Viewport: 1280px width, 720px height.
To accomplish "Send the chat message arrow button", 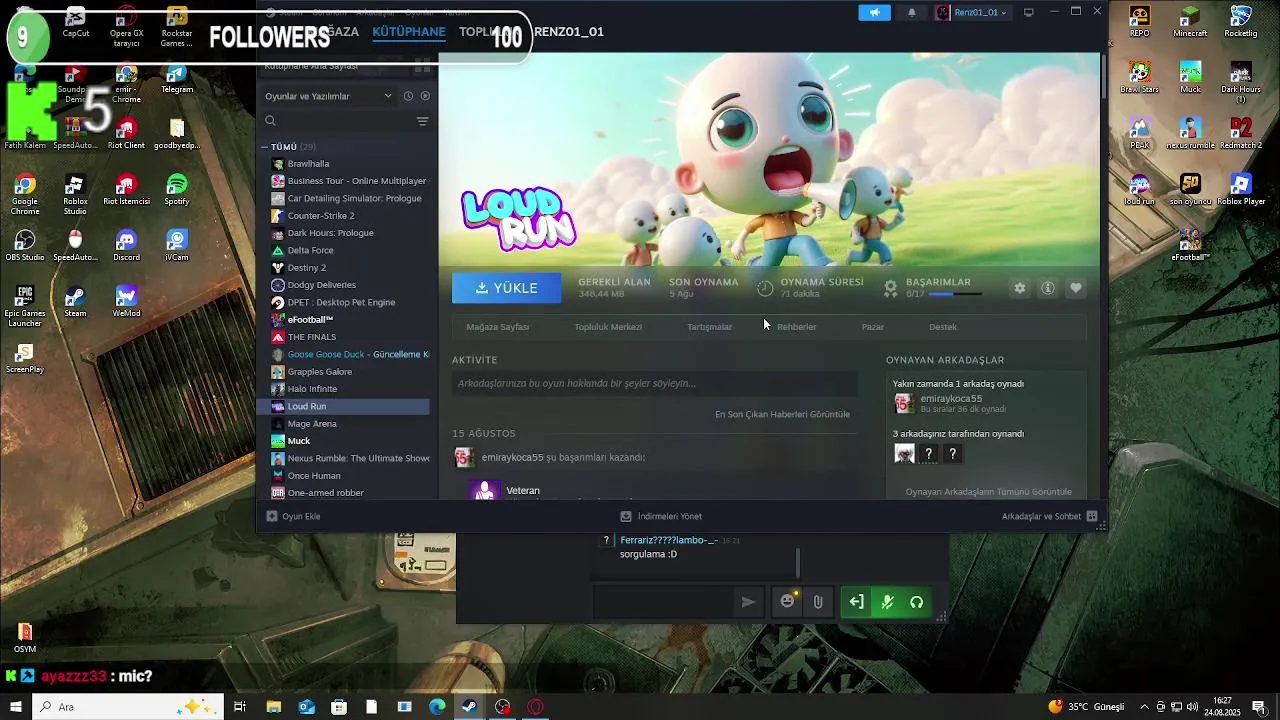I will tap(748, 602).
